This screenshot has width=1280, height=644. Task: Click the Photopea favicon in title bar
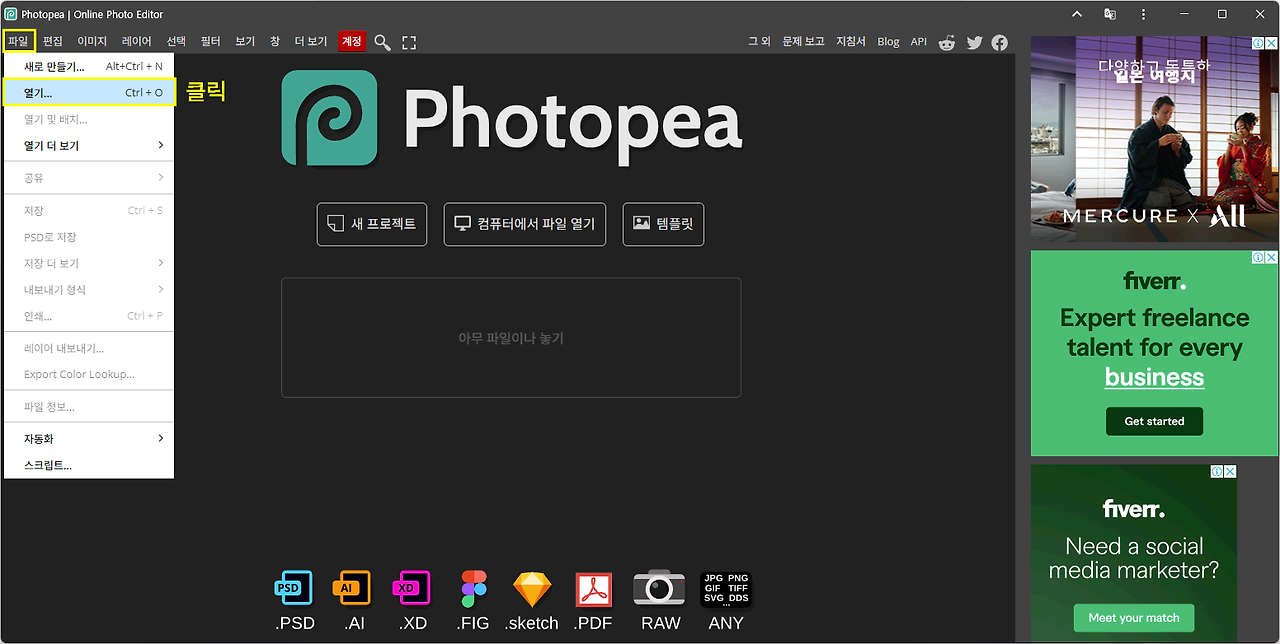pos(11,14)
